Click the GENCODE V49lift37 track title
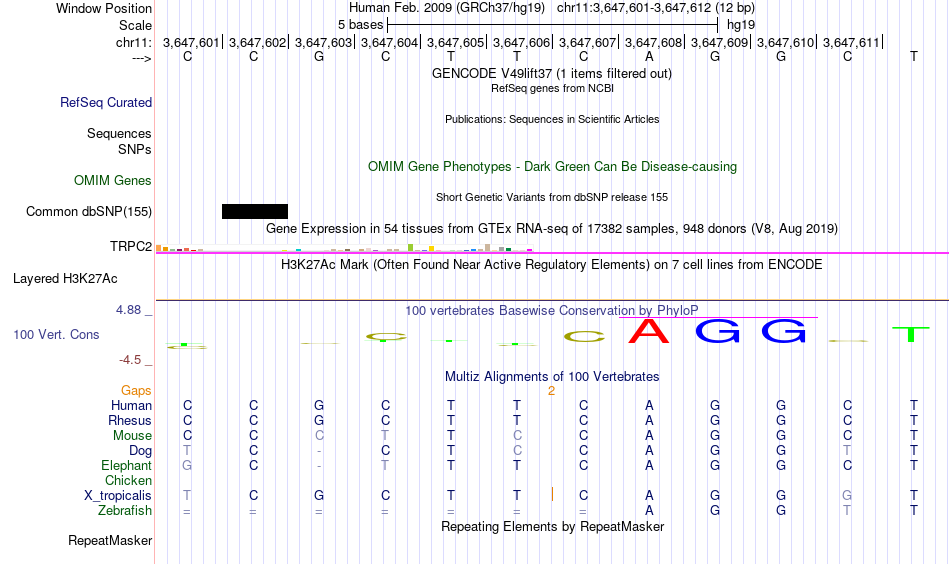Viewport: 950px width, 564px height. pyautogui.click(x=552, y=73)
